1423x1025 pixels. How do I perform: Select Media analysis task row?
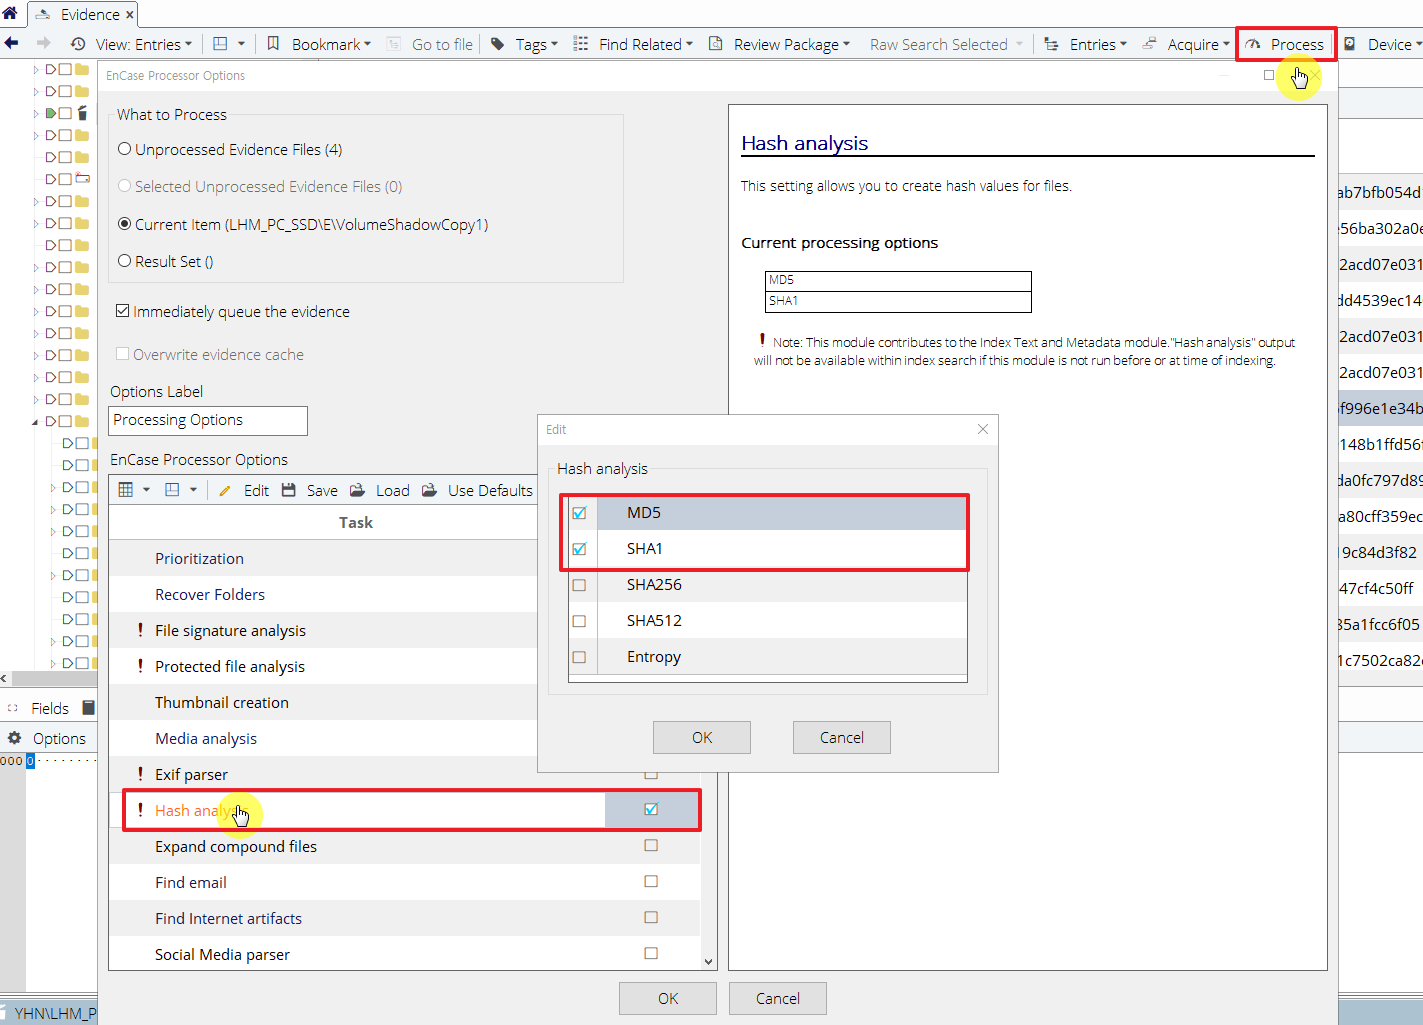pyautogui.click(x=324, y=738)
